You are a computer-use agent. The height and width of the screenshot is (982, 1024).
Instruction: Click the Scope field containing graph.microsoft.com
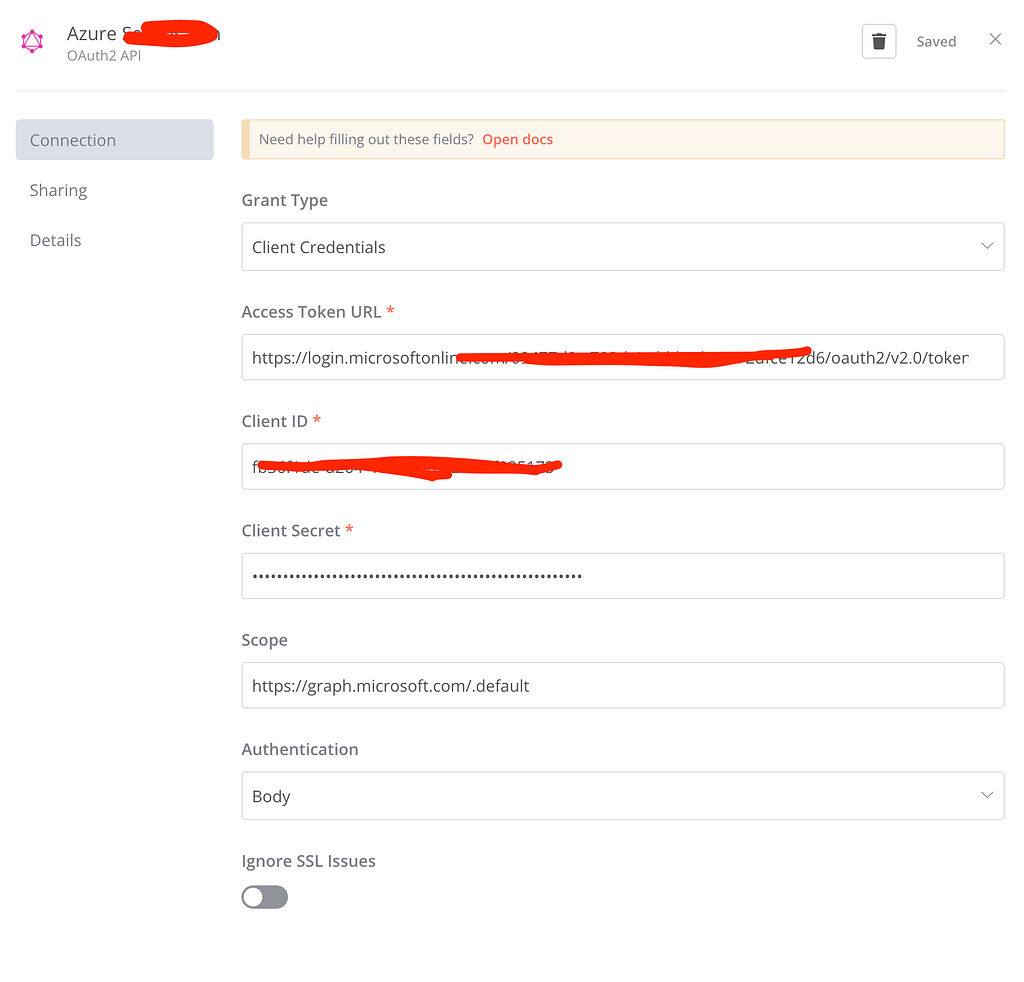[x=622, y=685]
